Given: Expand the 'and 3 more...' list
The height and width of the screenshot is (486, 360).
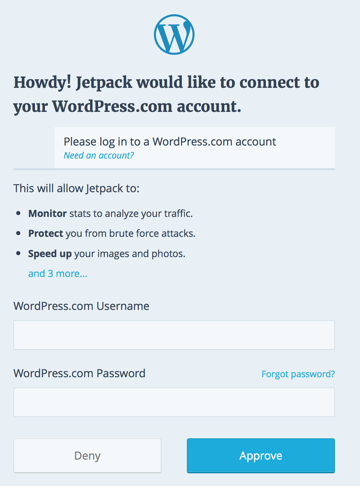Looking at the screenshot, I should click(58, 274).
